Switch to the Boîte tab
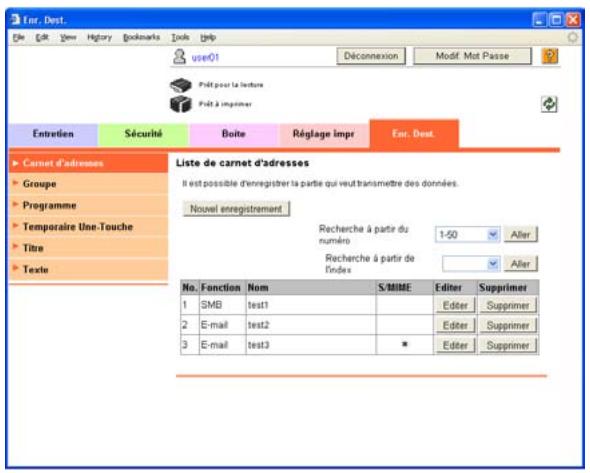This screenshot has width=590, height=473. [234, 134]
